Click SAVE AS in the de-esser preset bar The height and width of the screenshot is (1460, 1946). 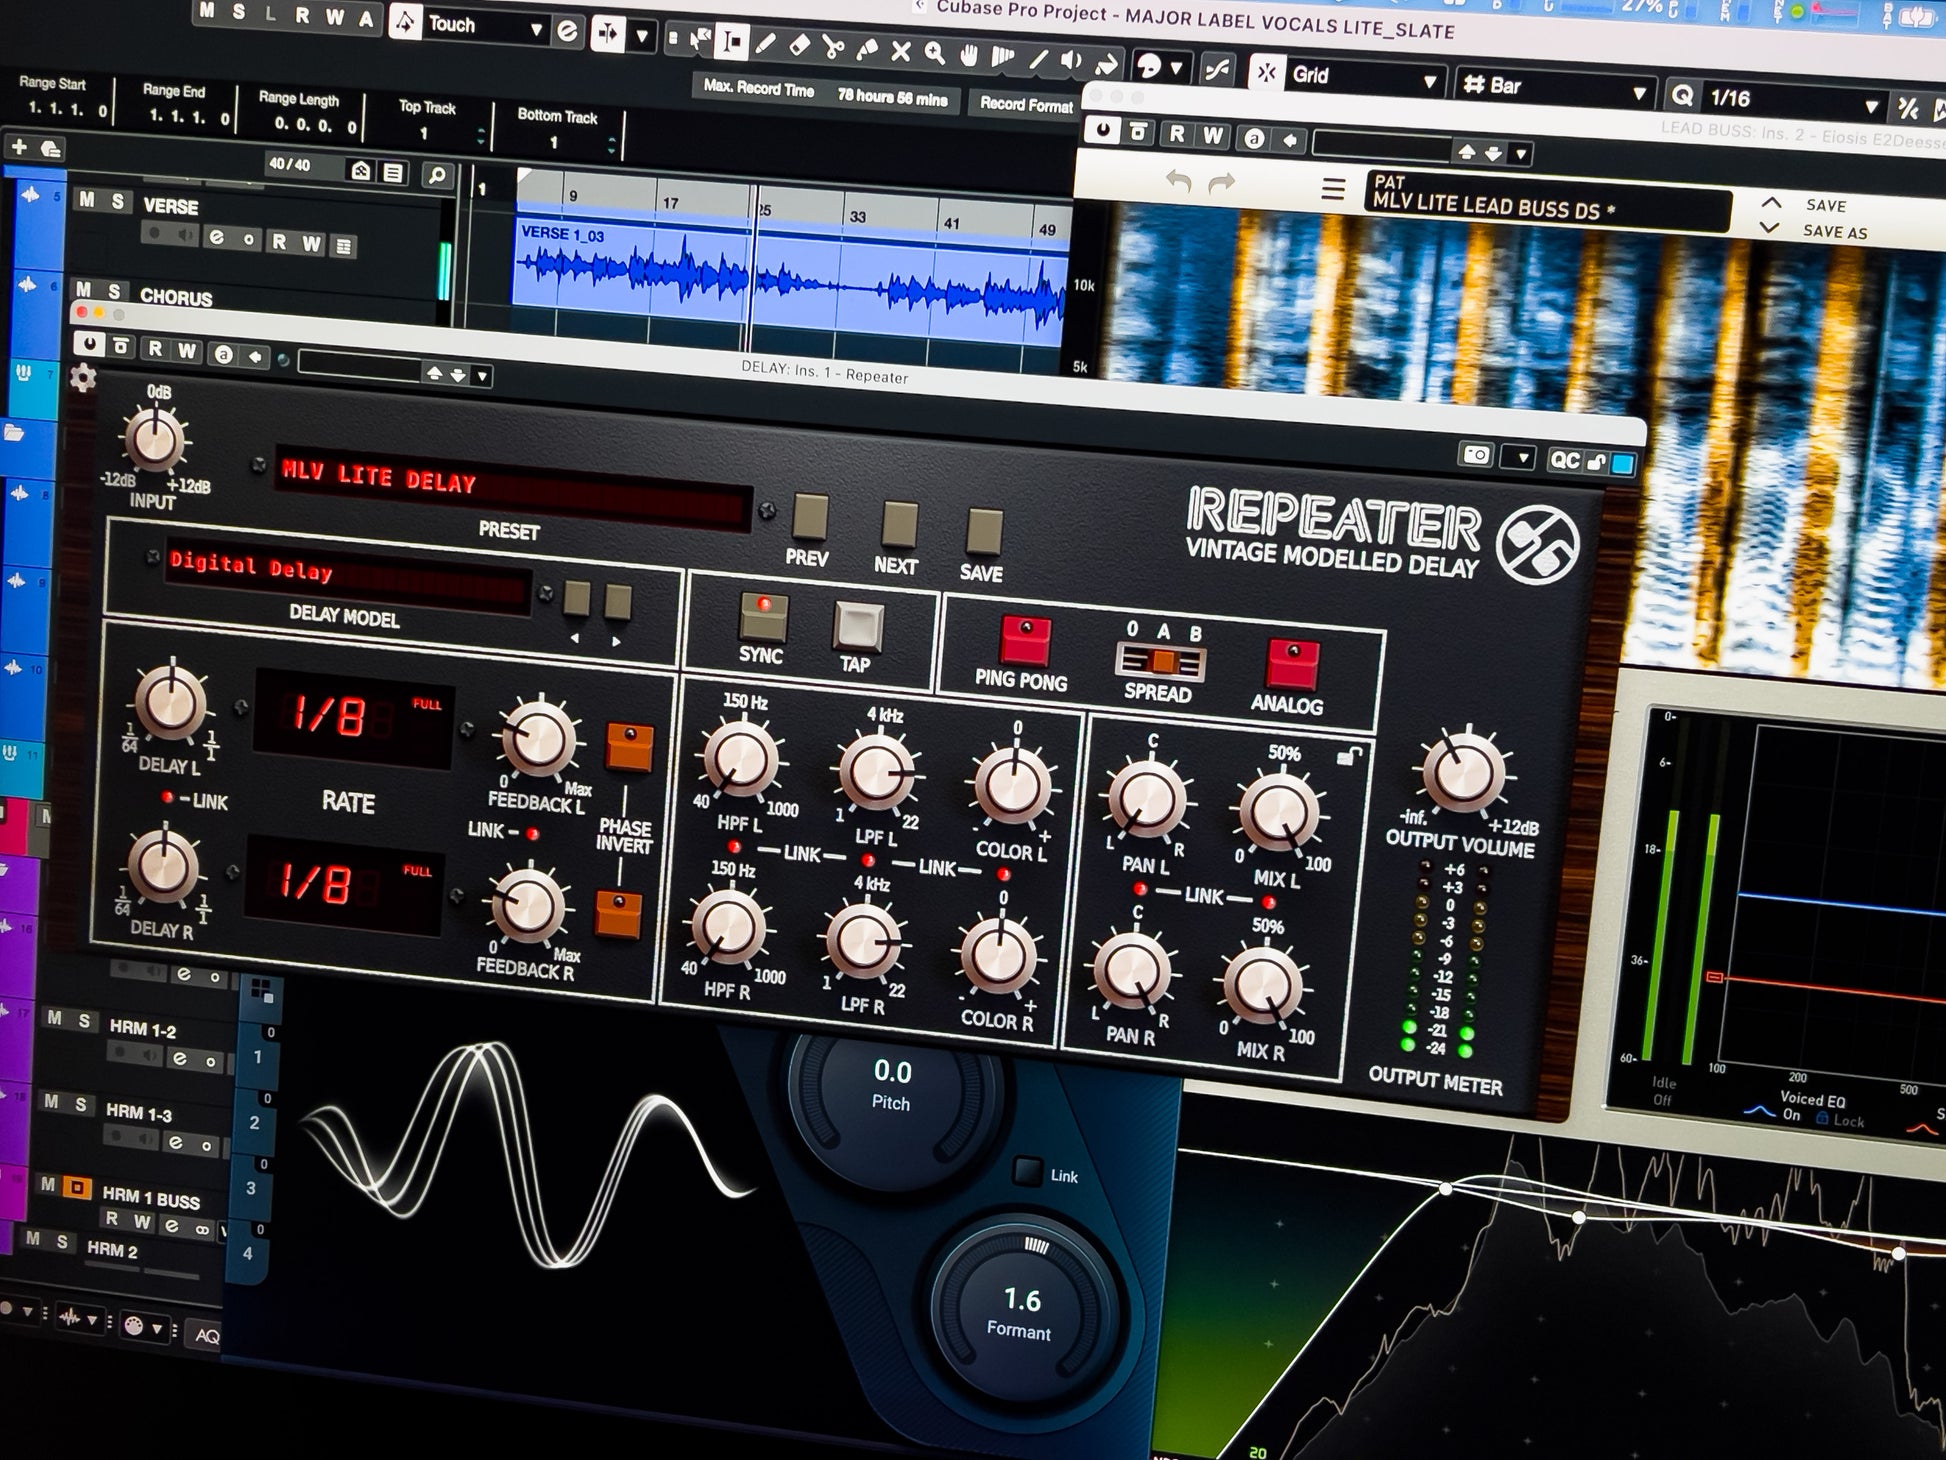pos(1834,232)
